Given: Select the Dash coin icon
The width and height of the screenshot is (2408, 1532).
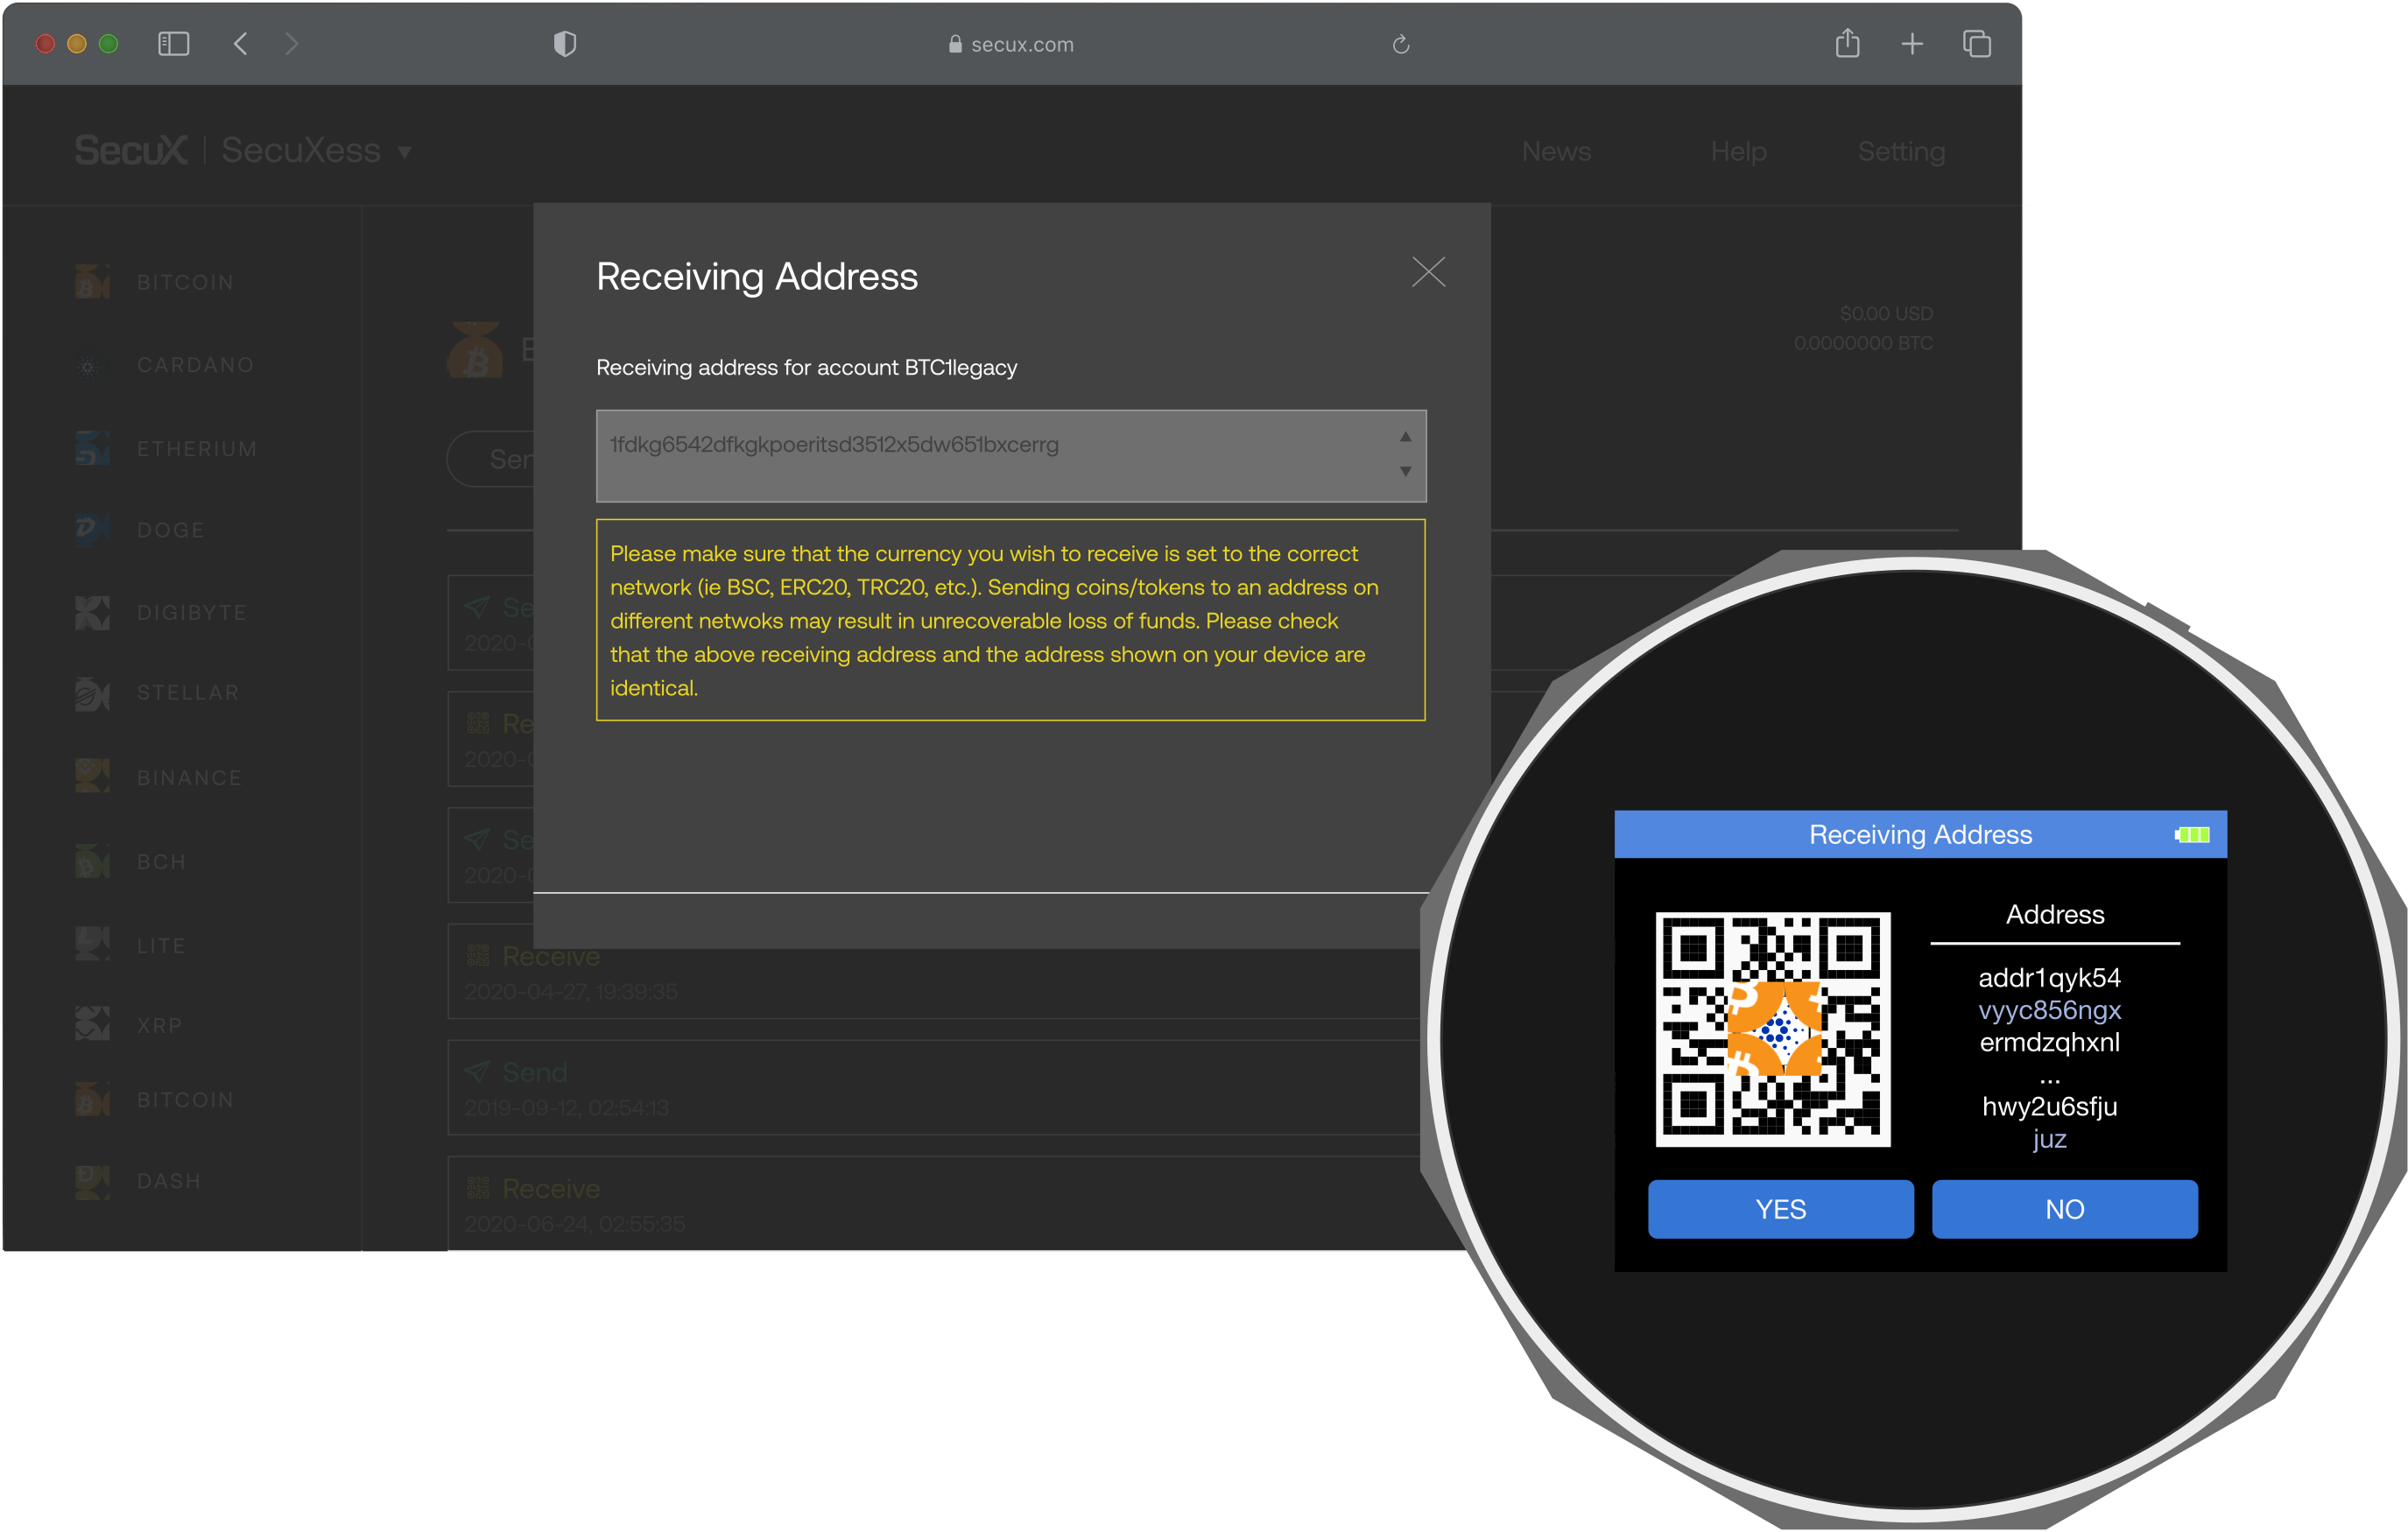Looking at the screenshot, I should [92, 1181].
